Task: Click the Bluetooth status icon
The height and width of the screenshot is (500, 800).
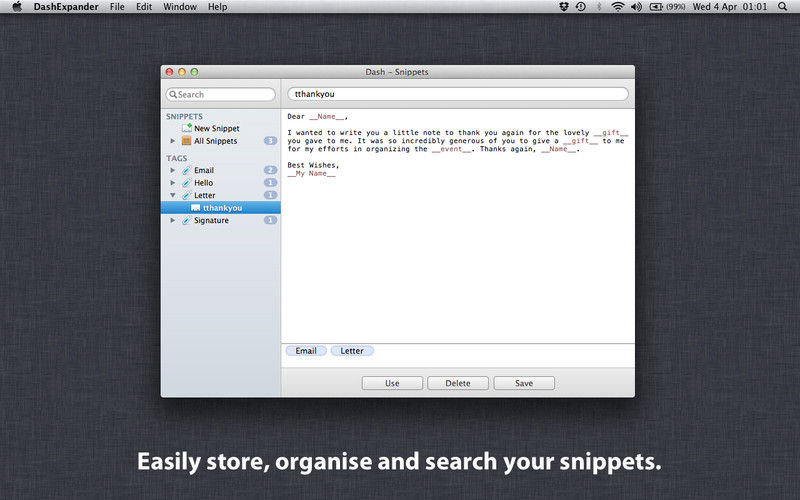Action: (x=599, y=7)
